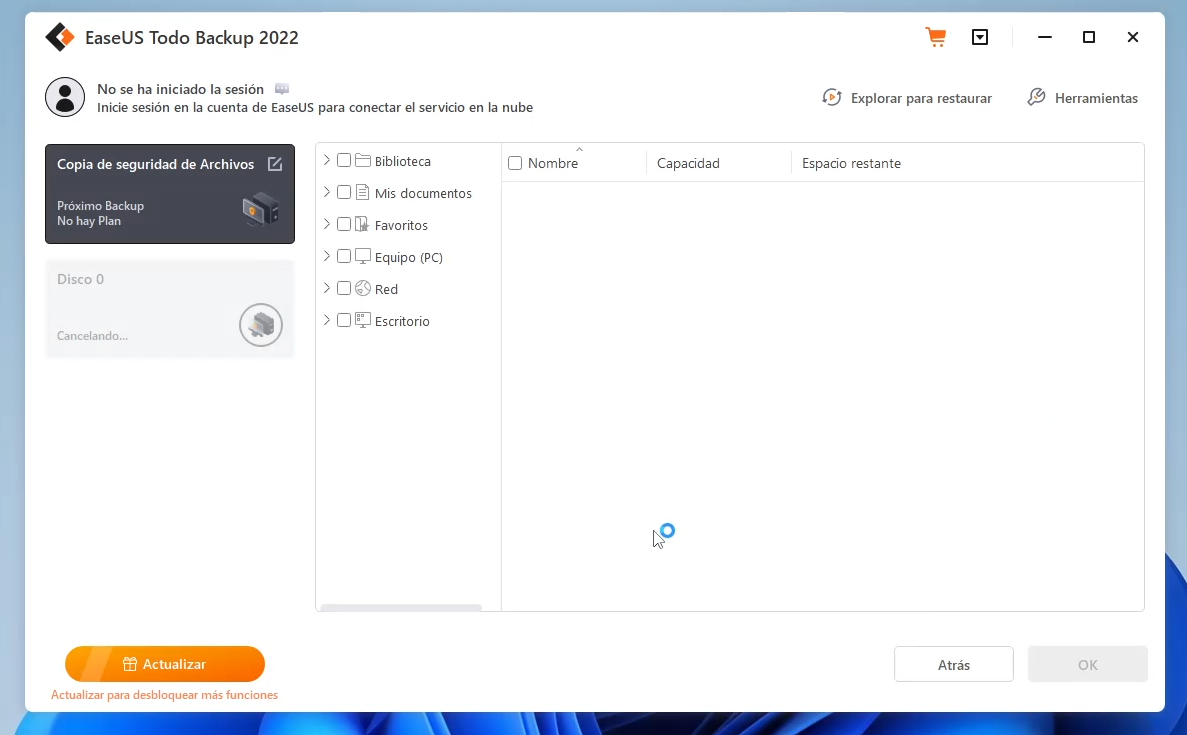Image resolution: width=1187 pixels, height=735 pixels.
Task: Click the edit icon on file backup card
Action: [275, 164]
